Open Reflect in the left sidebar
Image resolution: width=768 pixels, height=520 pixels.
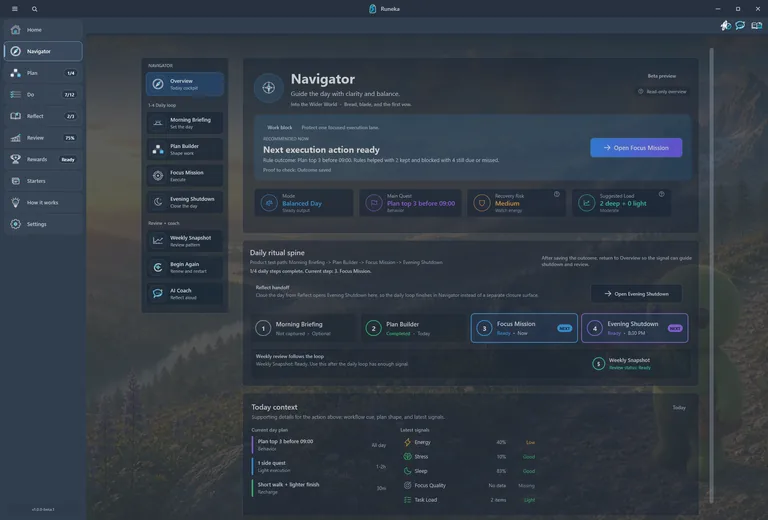tap(43, 116)
